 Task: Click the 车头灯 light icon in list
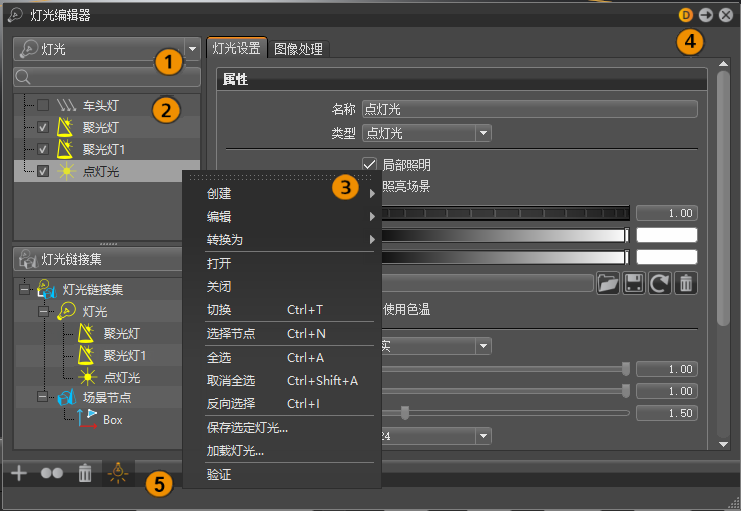tap(66, 105)
